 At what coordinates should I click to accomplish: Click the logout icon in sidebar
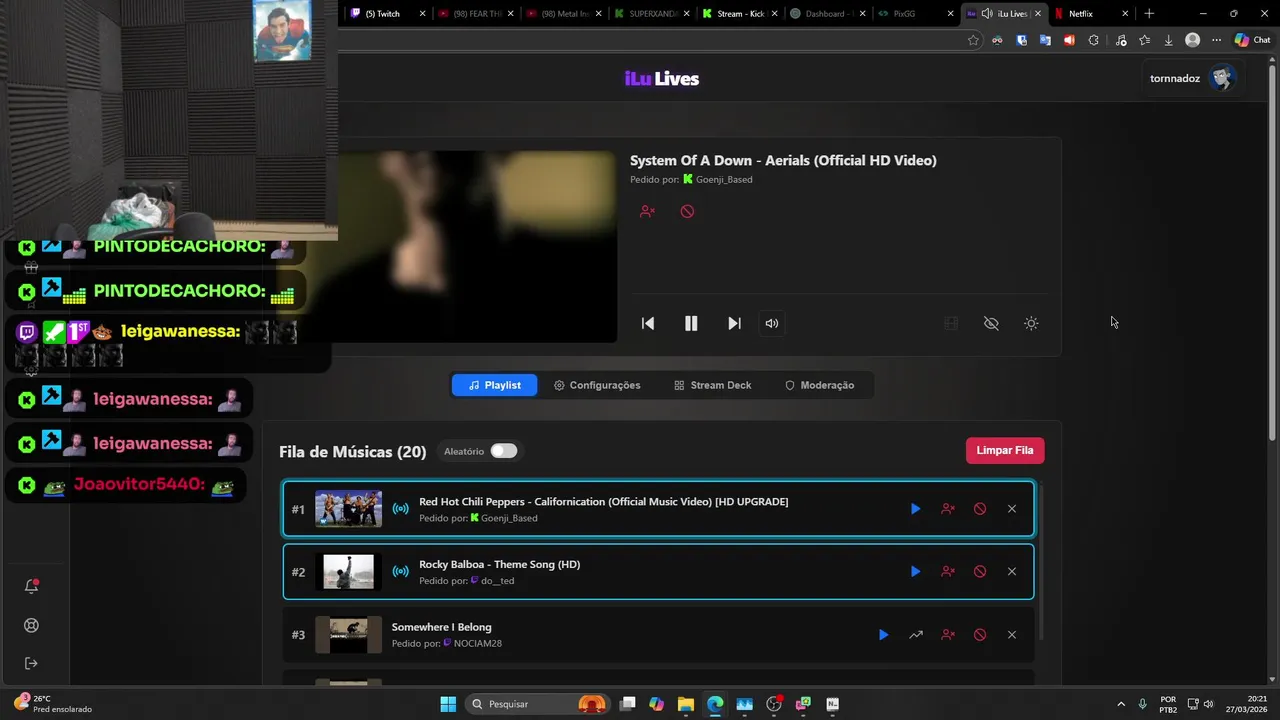31,663
